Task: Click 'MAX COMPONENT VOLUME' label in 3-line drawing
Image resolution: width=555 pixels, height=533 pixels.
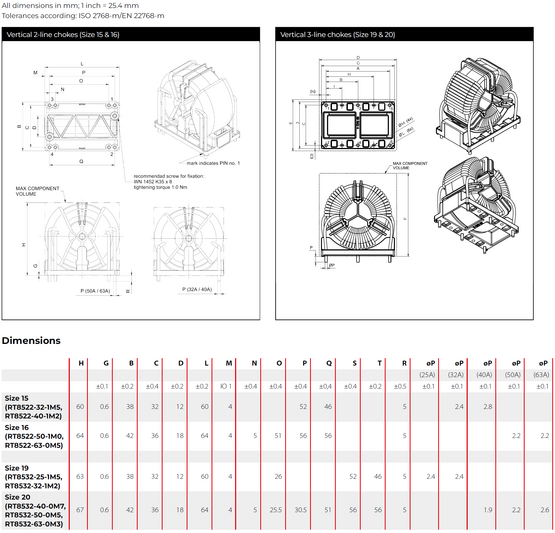Action: [x=410, y=166]
